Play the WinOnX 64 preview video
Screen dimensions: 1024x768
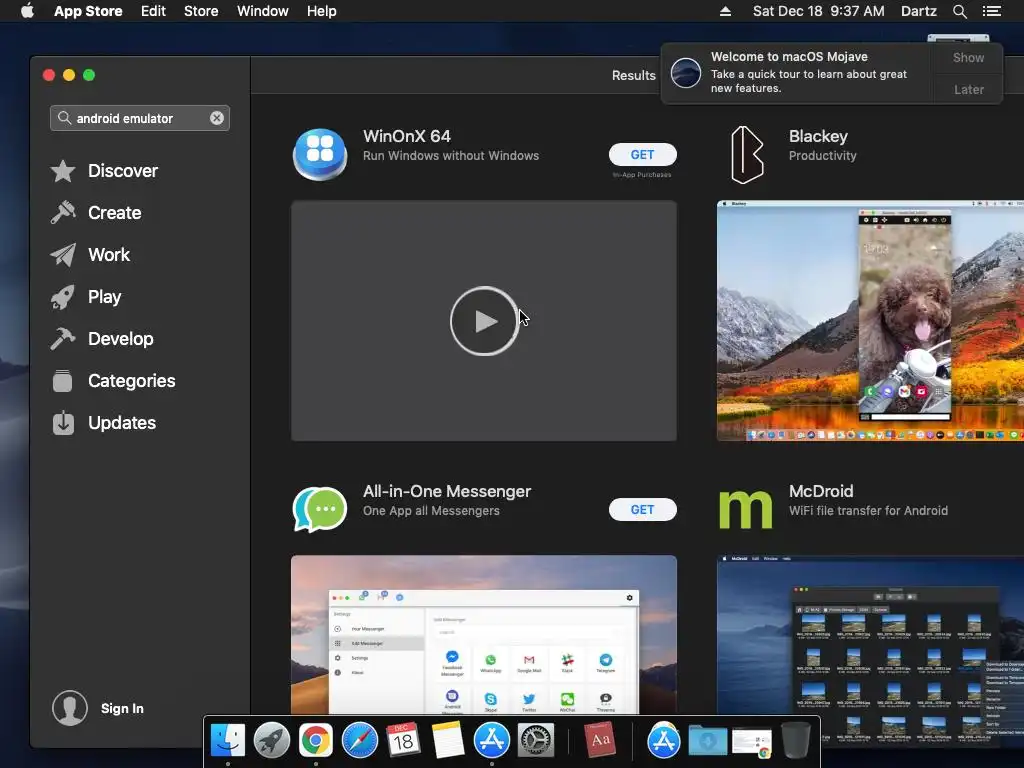pos(484,321)
